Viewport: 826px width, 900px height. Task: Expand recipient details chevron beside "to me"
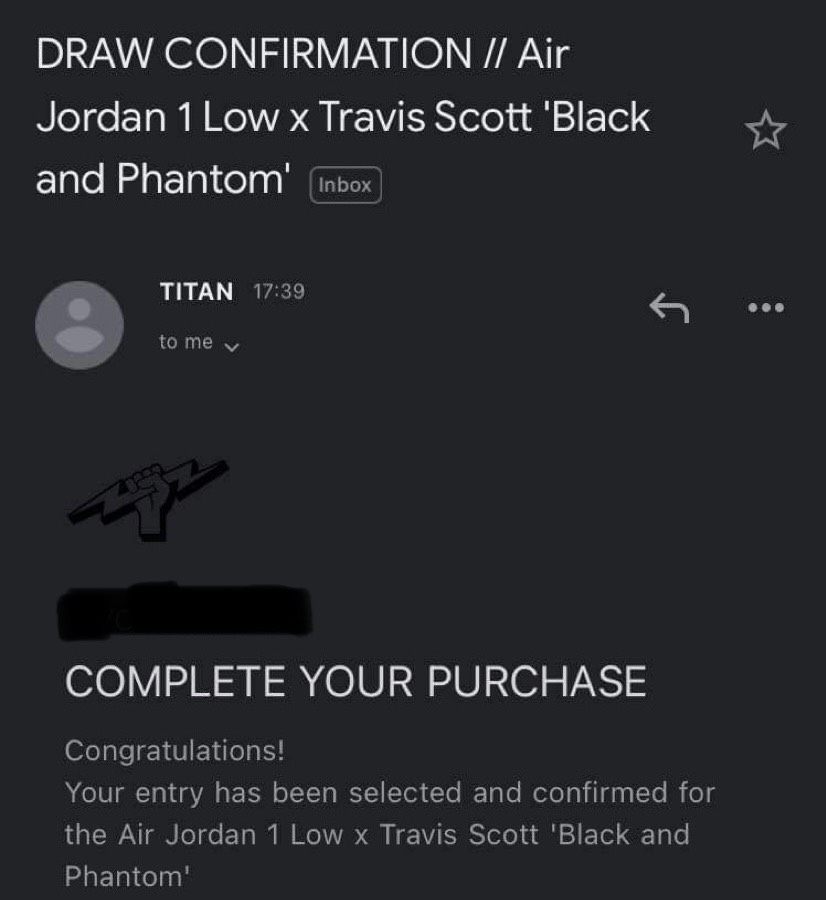pos(232,346)
